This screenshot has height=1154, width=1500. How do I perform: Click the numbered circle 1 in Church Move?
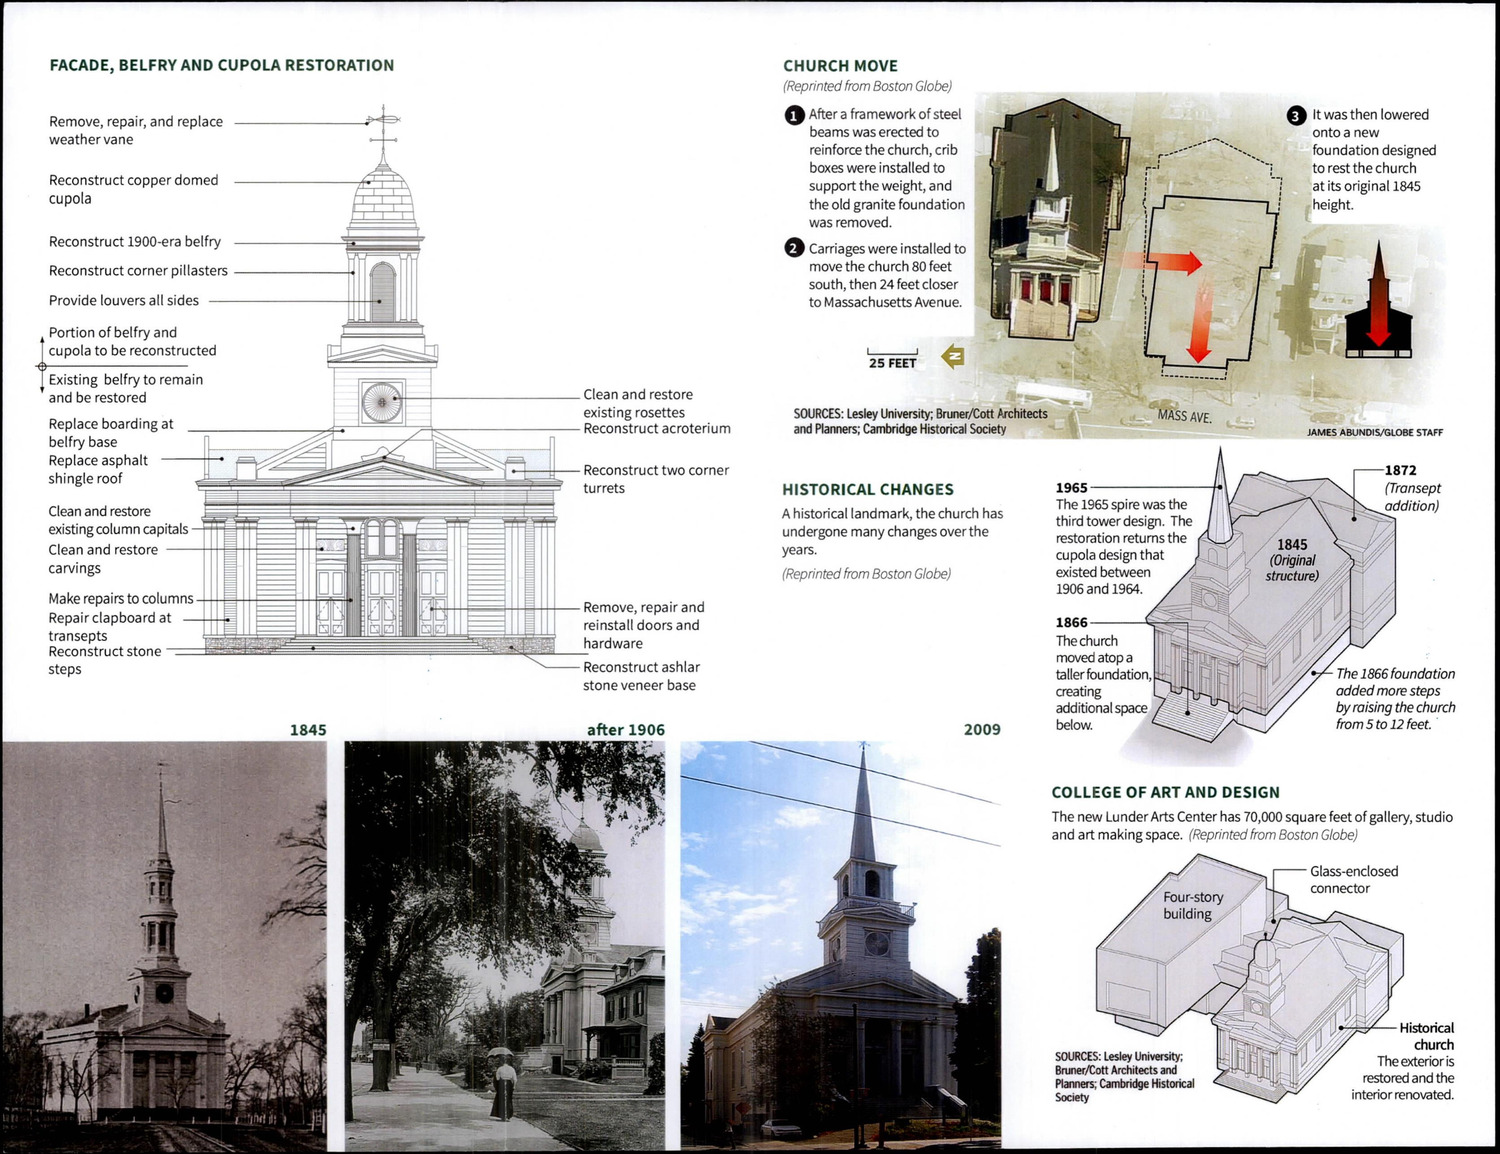click(x=794, y=115)
